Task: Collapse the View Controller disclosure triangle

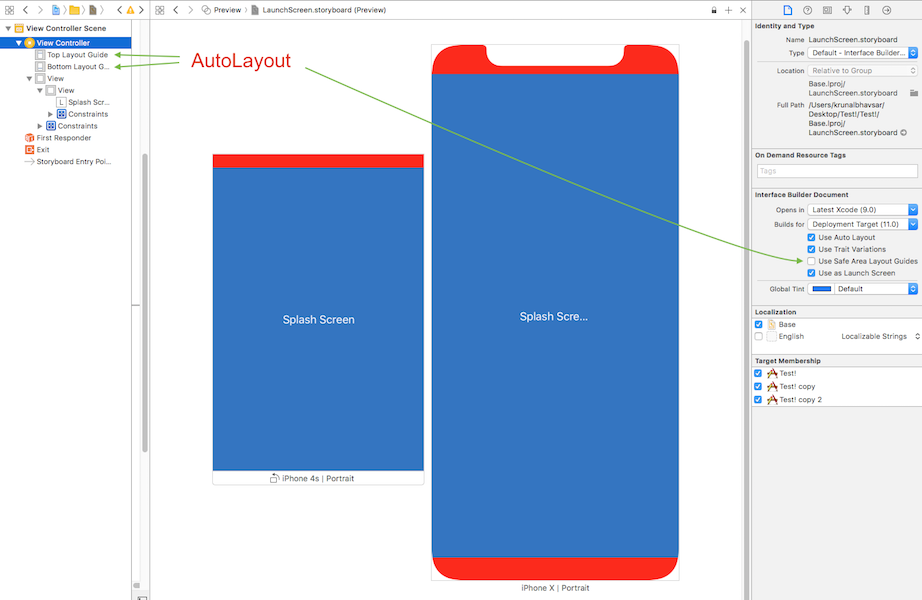Action: pos(19,43)
